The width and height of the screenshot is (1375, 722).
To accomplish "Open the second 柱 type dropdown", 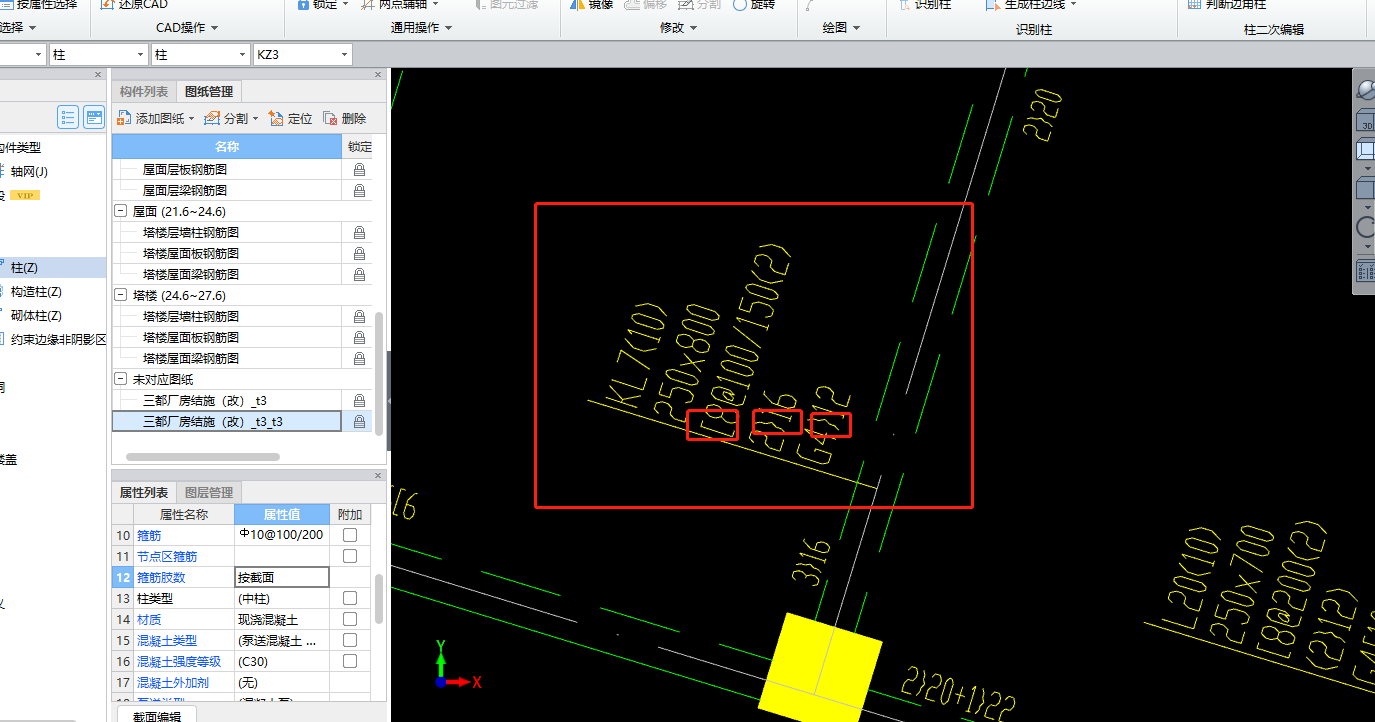I will click(241, 55).
